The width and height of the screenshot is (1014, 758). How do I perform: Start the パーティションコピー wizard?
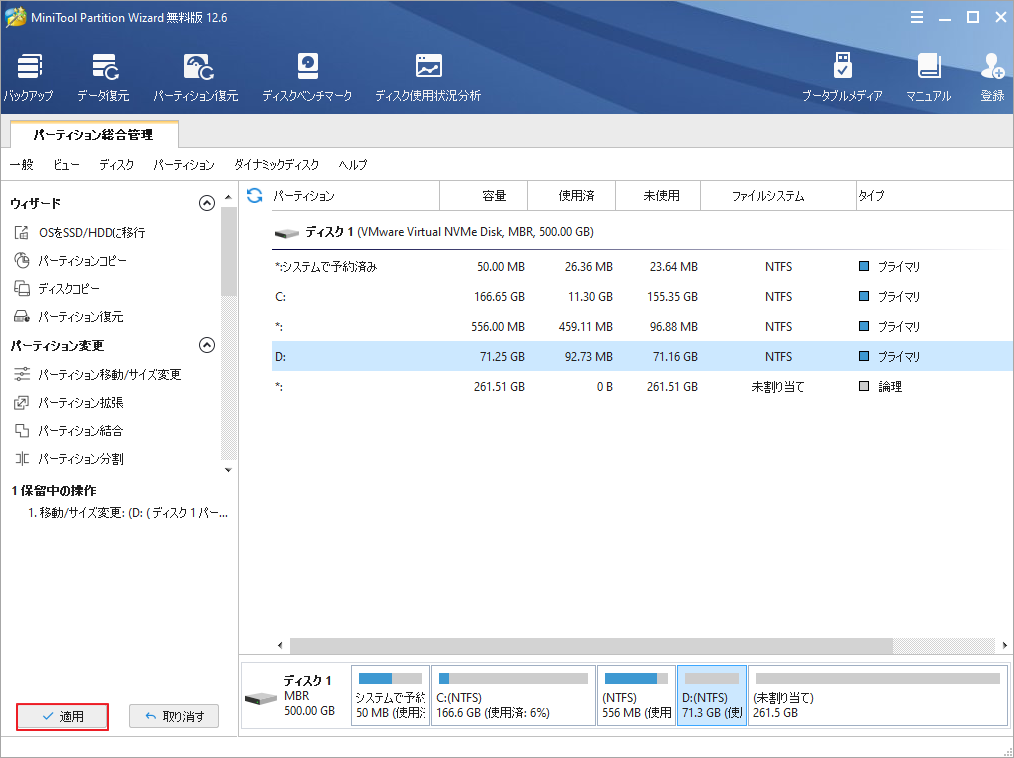pyautogui.click(x=70, y=261)
